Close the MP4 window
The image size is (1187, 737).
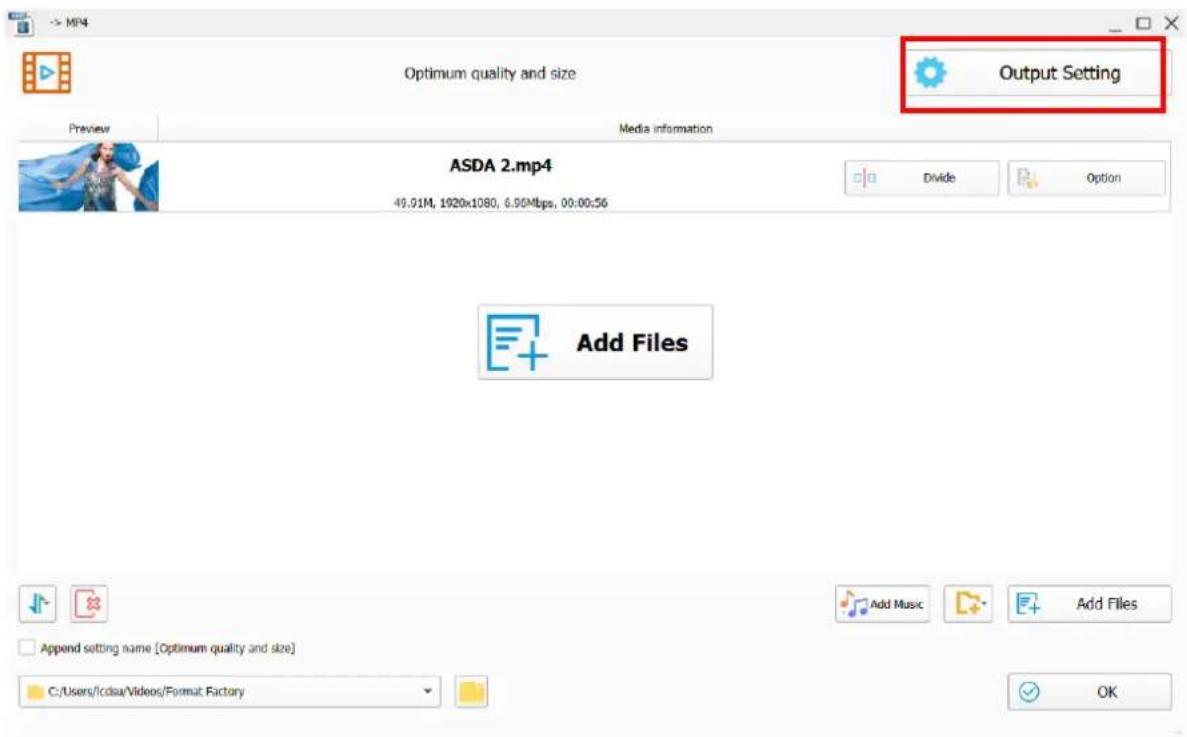pos(1171,23)
